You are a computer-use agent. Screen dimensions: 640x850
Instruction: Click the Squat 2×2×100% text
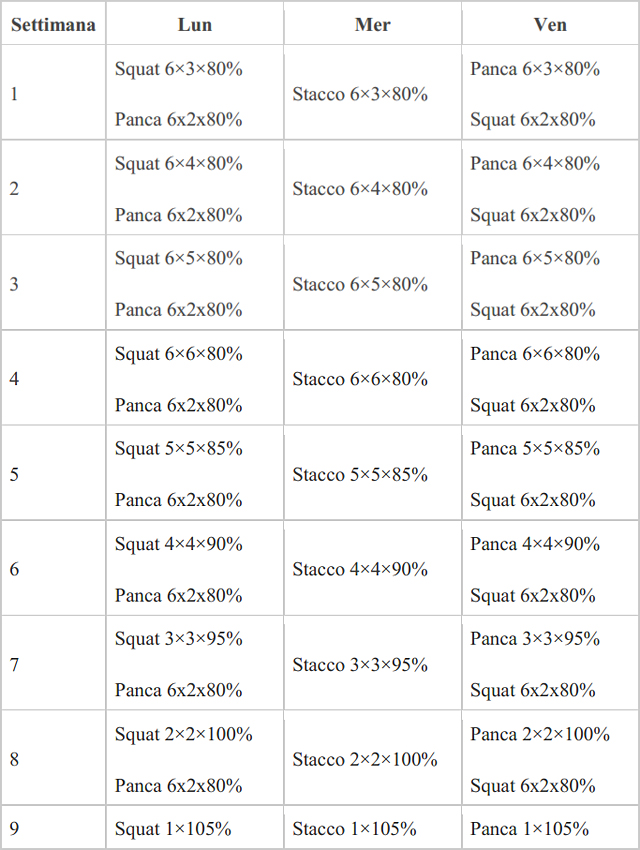pyautogui.click(x=183, y=734)
